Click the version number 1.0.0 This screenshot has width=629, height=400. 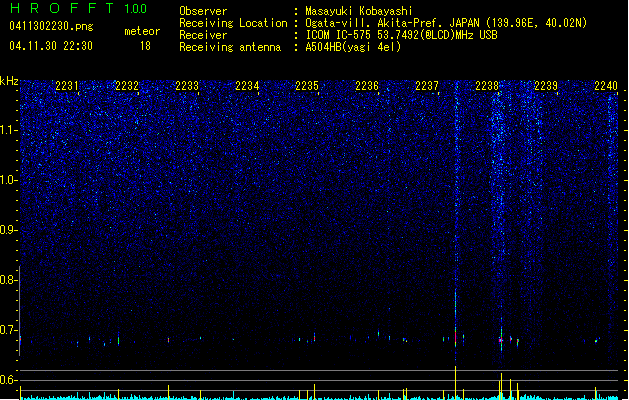click(136, 8)
